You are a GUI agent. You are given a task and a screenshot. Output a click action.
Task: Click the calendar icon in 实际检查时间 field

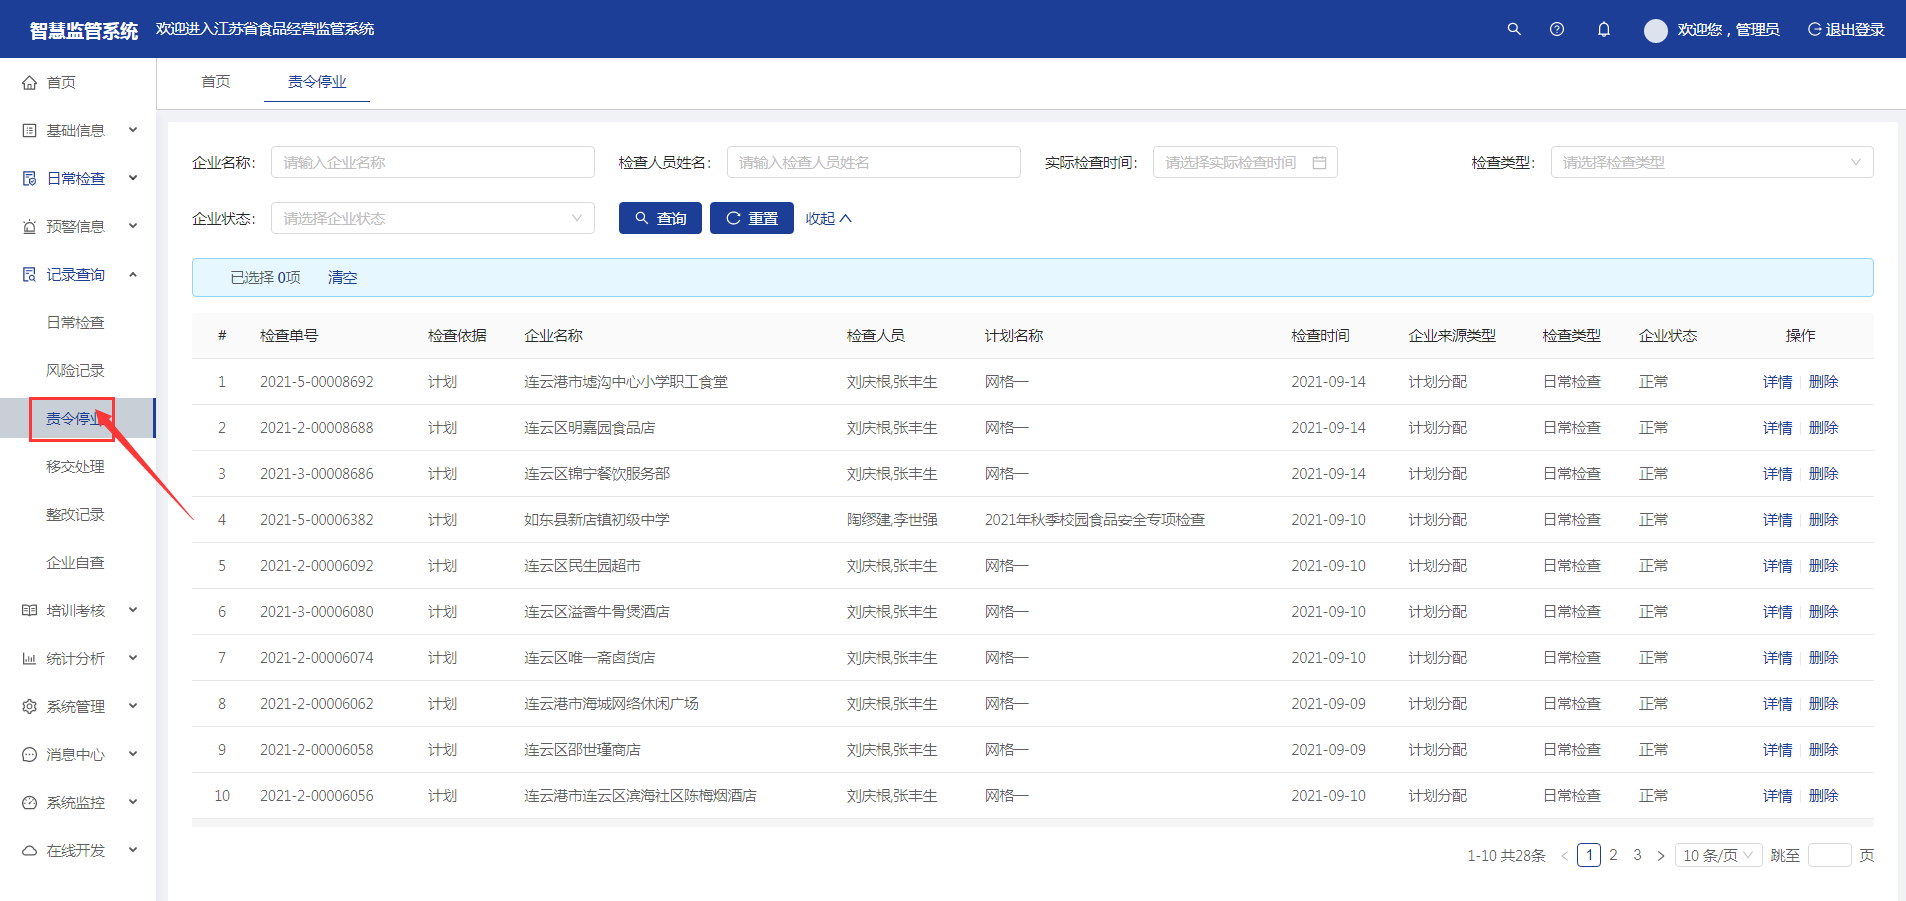point(1319,163)
